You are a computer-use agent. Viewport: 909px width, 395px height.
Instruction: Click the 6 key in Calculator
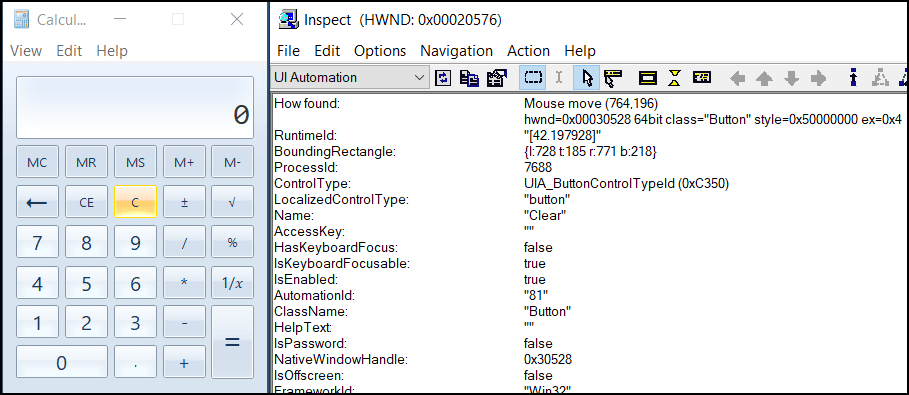(x=135, y=282)
